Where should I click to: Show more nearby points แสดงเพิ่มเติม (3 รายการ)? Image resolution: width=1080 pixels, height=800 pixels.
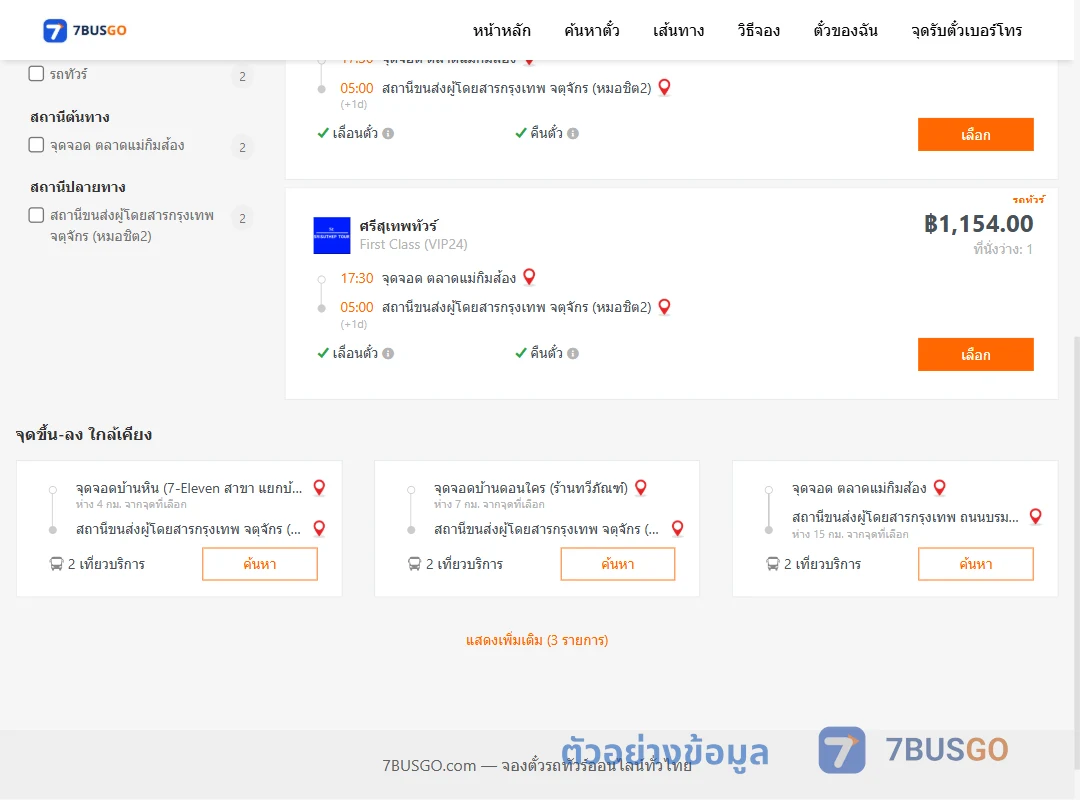point(537,640)
